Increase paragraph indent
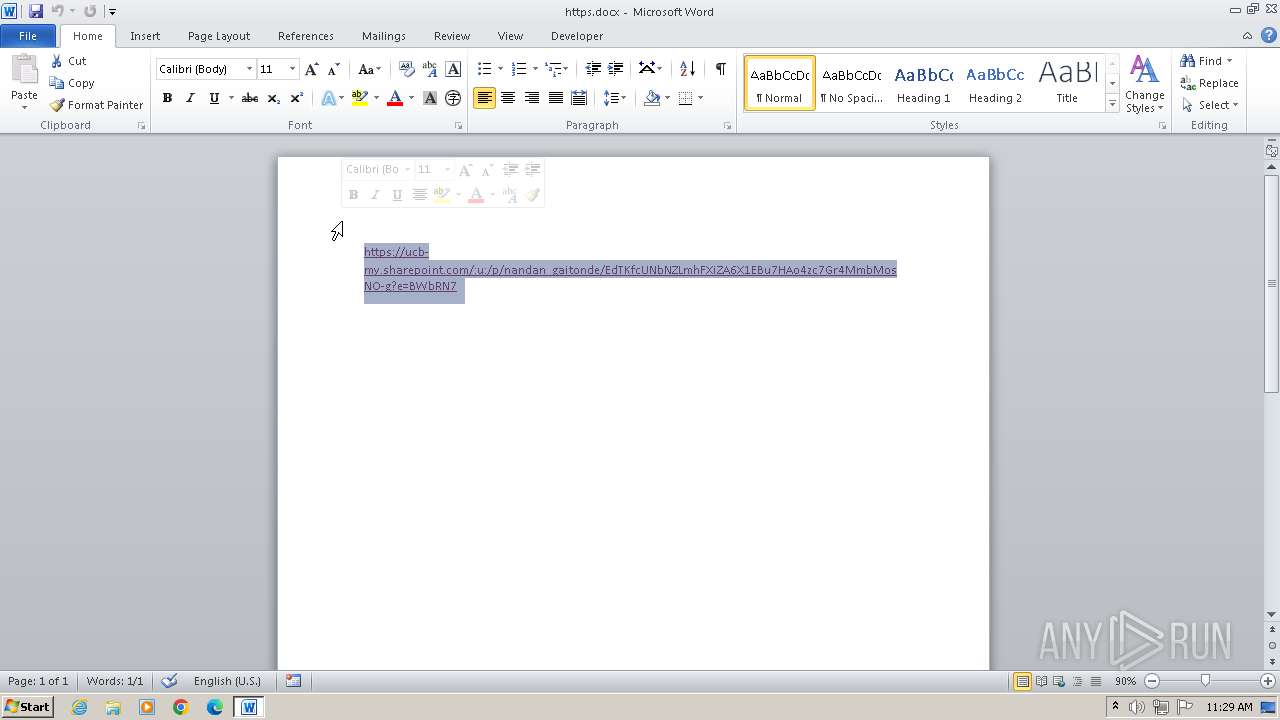Image resolution: width=1280 pixels, height=720 pixels. (x=616, y=69)
